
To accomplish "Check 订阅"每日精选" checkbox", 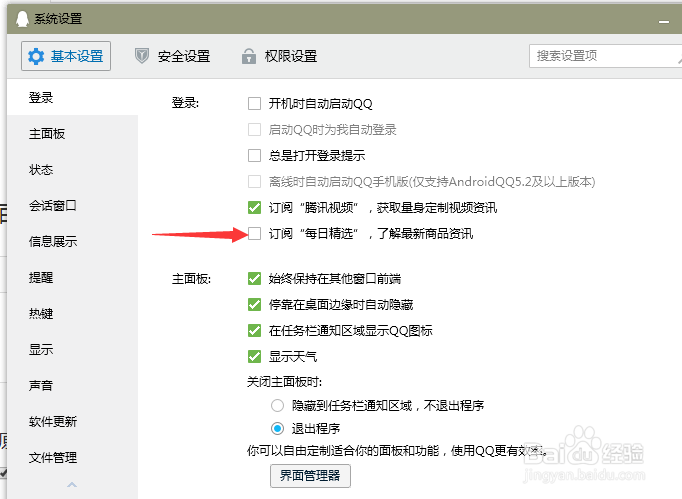I will coord(254,234).
